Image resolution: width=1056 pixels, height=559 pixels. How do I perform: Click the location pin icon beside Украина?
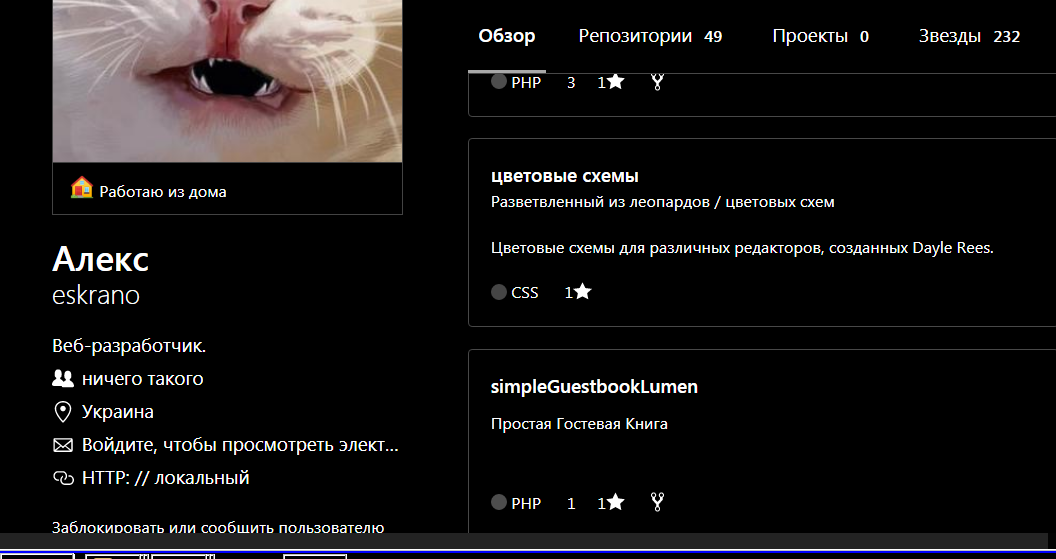pyautogui.click(x=63, y=412)
